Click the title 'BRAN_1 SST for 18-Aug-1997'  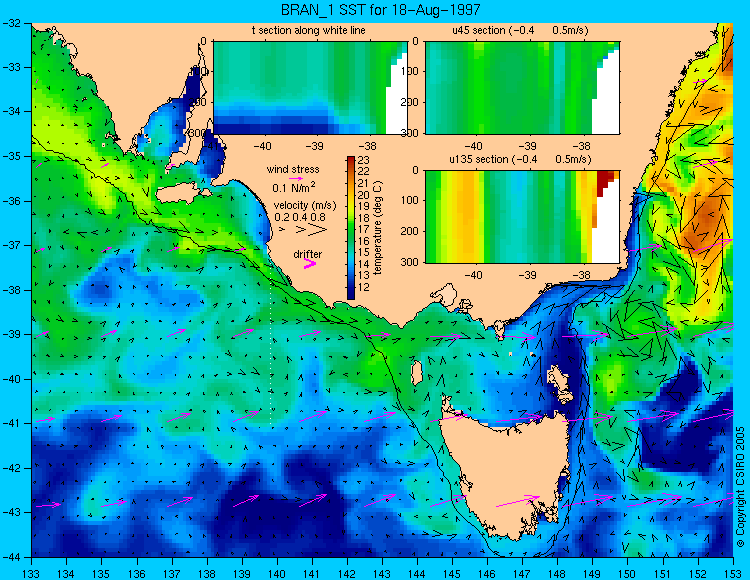(x=380, y=9)
